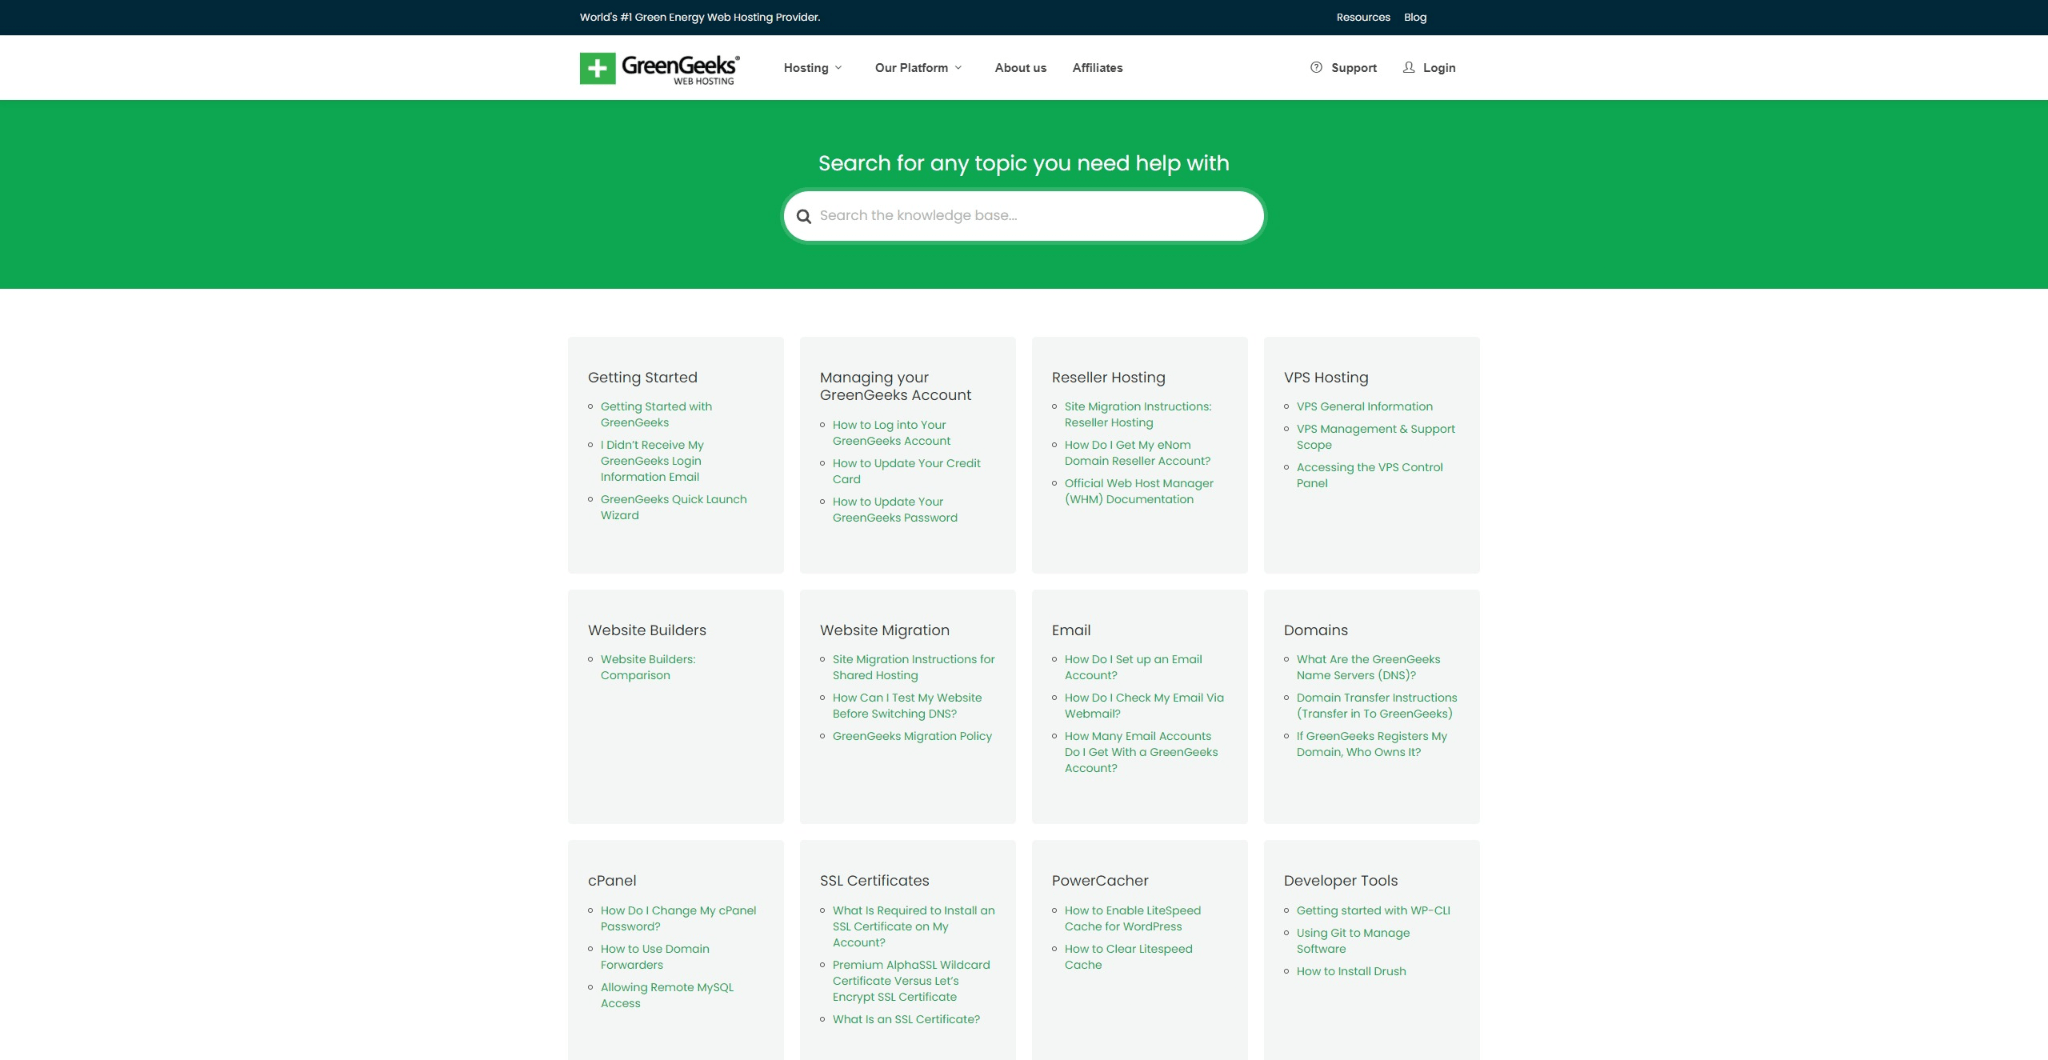Open How to Use Domain Forwarders
Image resolution: width=2048 pixels, height=1060 pixels.
tap(655, 957)
